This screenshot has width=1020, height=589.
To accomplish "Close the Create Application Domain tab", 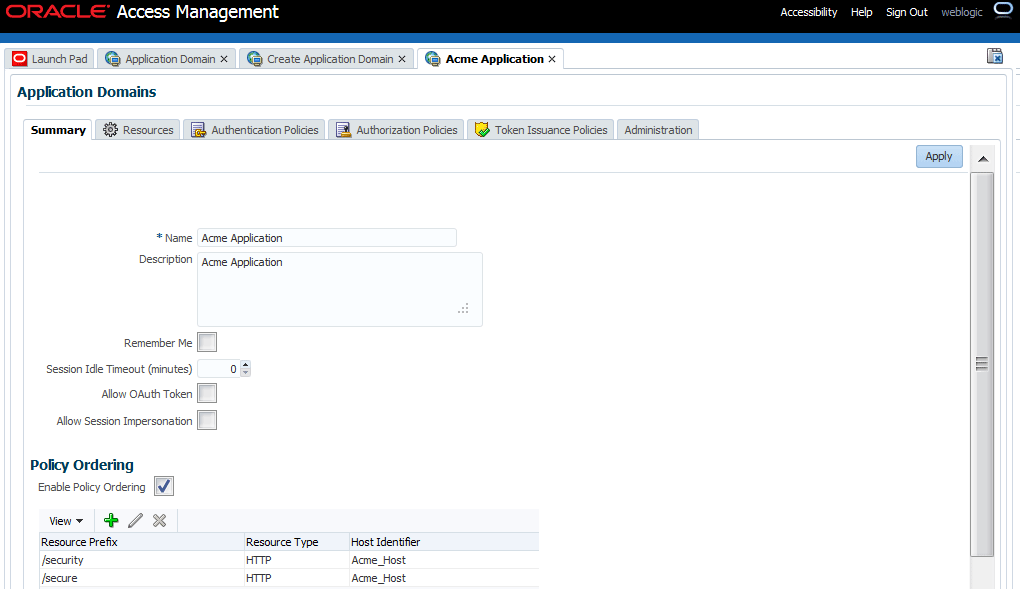I will coord(402,59).
